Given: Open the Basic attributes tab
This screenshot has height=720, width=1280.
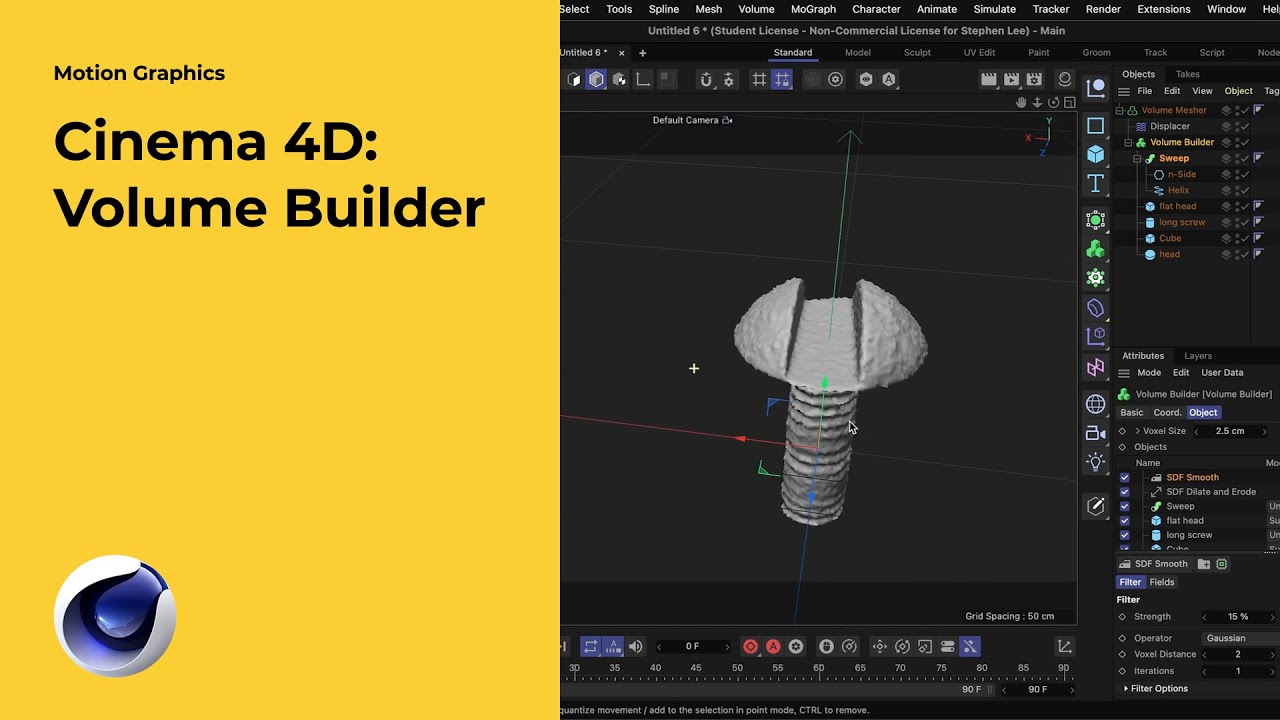Looking at the screenshot, I should 1131,412.
